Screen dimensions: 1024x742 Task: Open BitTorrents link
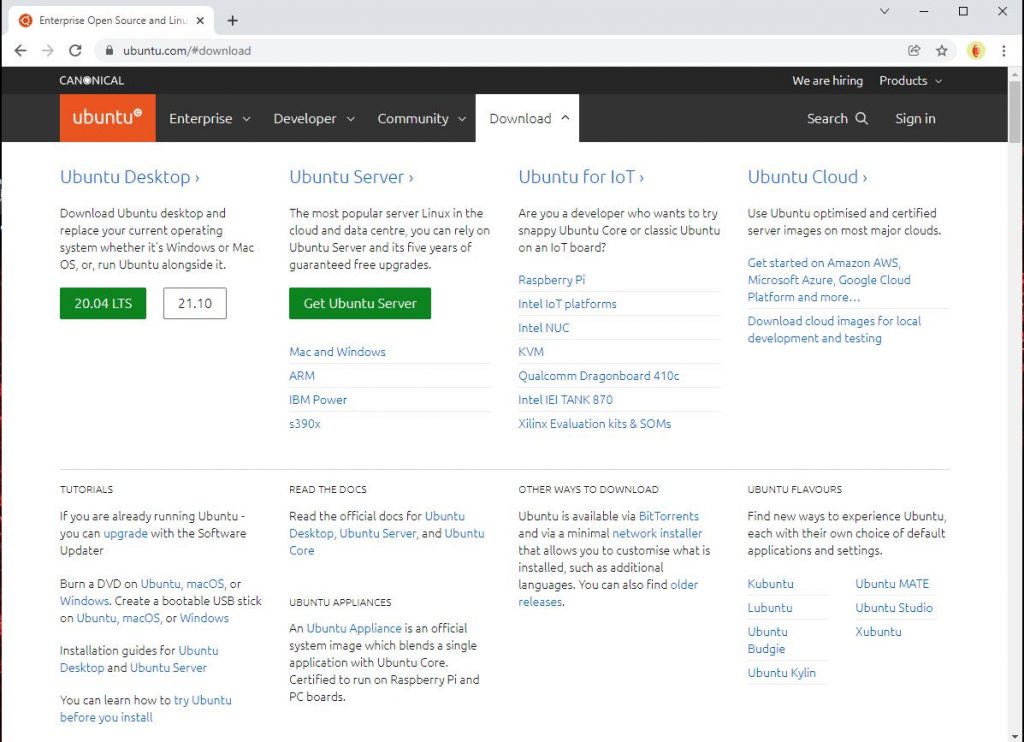669,516
